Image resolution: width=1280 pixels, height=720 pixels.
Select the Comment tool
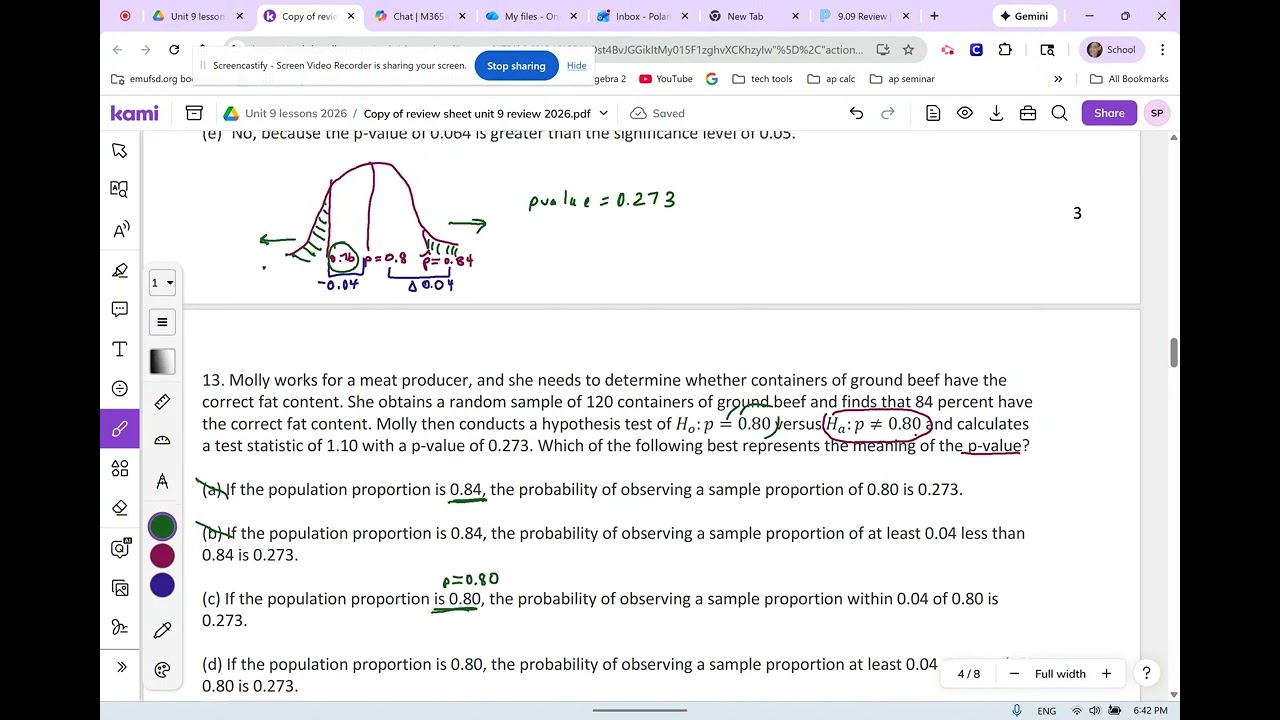point(120,309)
